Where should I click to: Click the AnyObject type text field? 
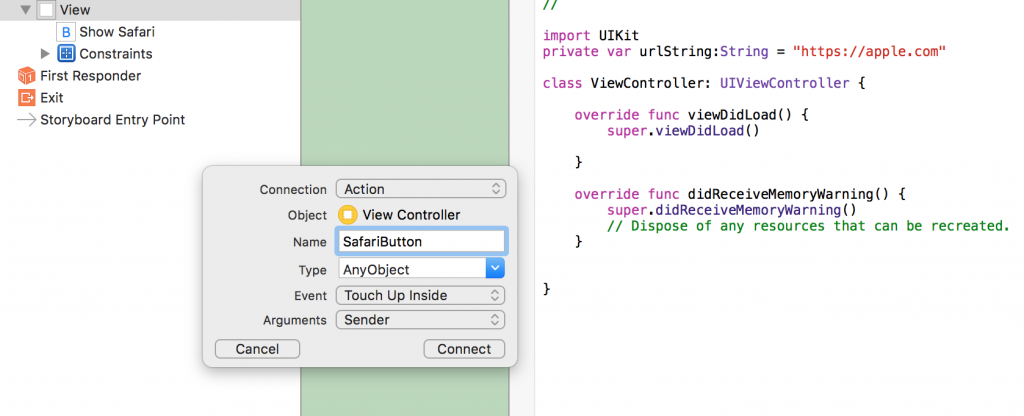(x=412, y=269)
